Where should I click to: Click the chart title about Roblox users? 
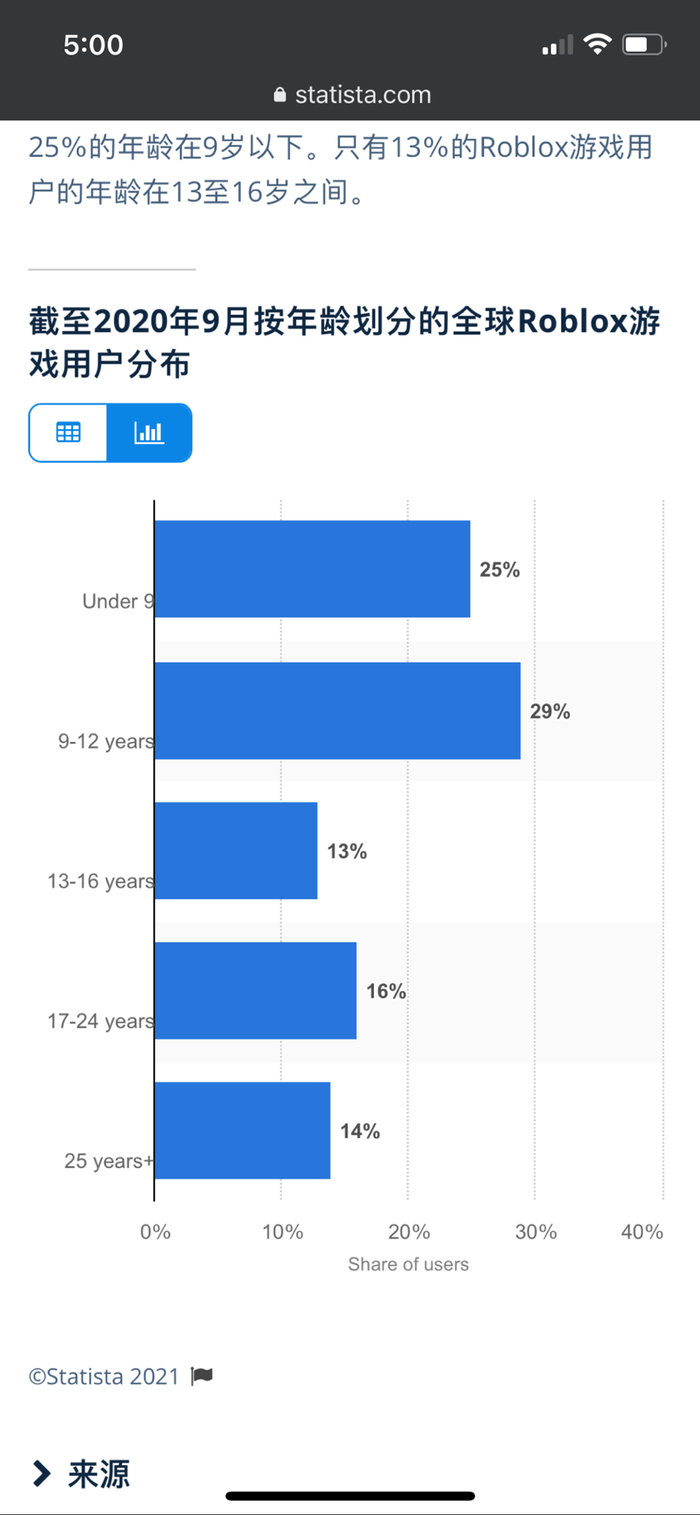345,343
